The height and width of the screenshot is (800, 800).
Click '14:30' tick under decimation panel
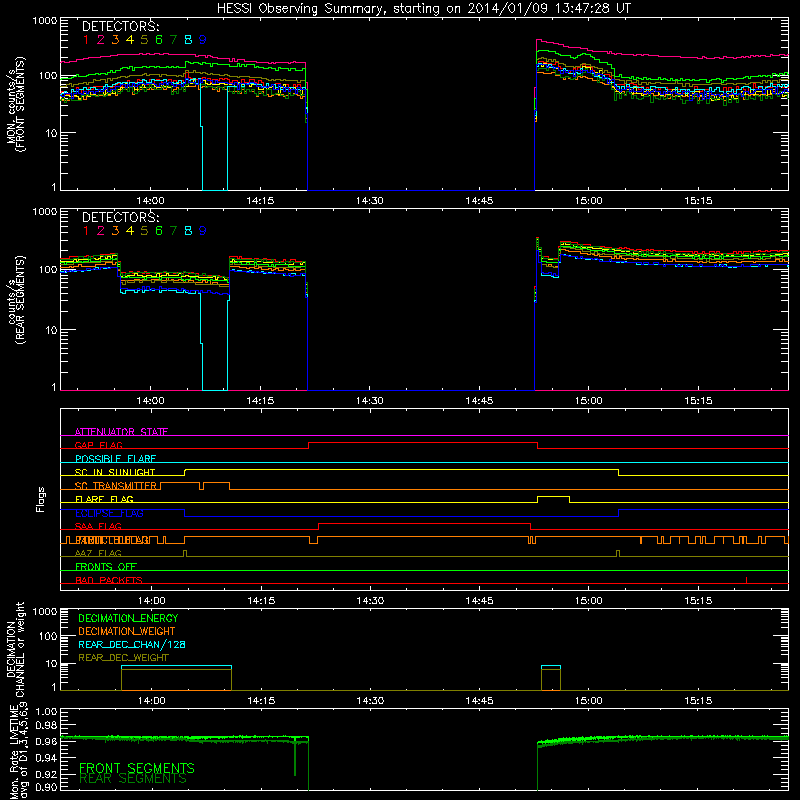[x=370, y=701]
